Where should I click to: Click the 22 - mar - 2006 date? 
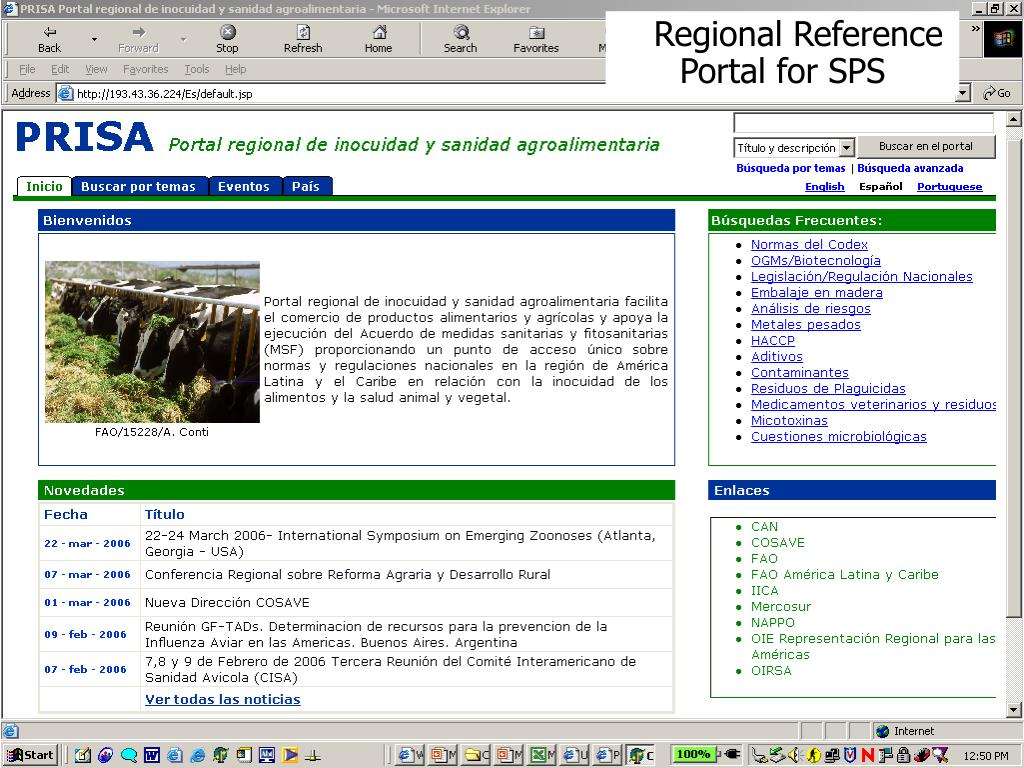pyautogui.click(x=88, y=543)
